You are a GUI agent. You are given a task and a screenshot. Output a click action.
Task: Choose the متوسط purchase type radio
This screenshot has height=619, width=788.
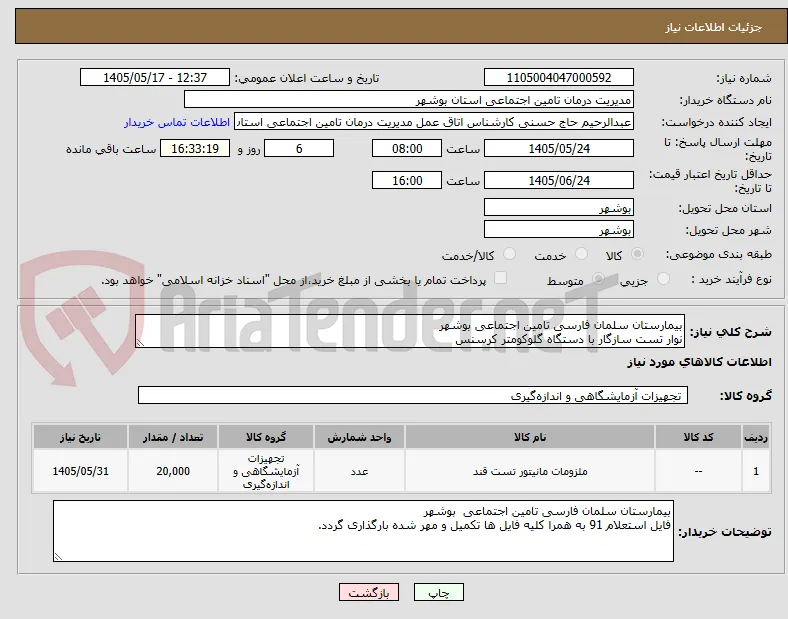click(598, 279)
